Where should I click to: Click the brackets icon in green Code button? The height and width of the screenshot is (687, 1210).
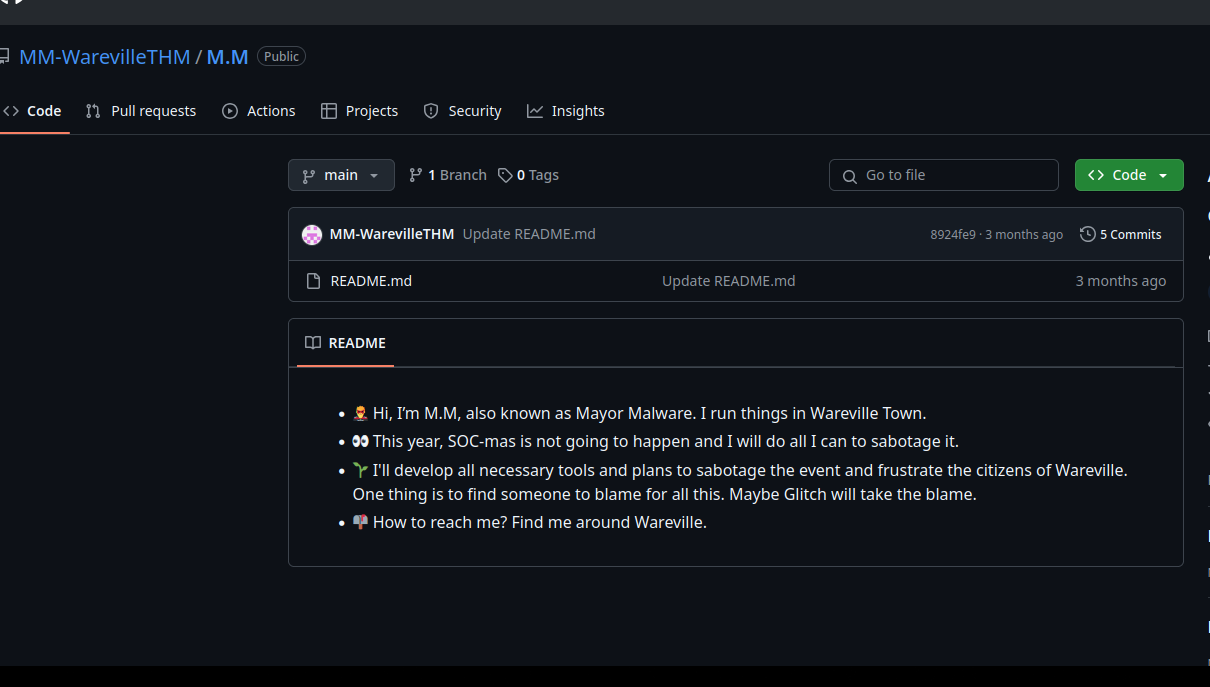point(1096,175)
